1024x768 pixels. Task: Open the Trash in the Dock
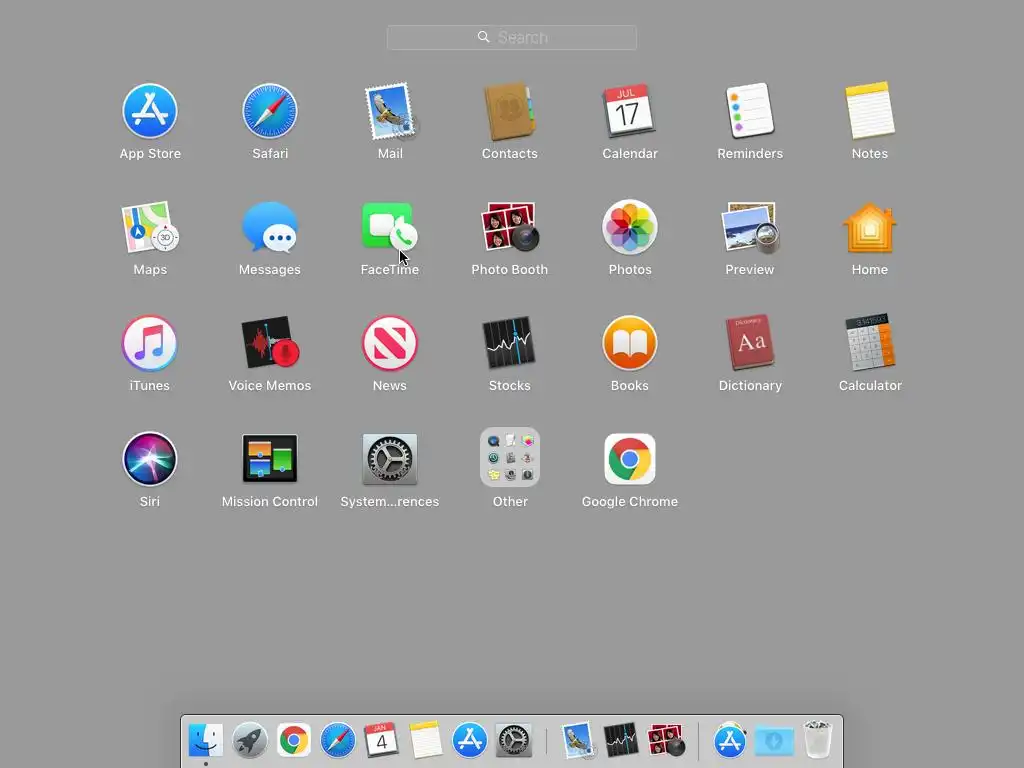[818, 741]
